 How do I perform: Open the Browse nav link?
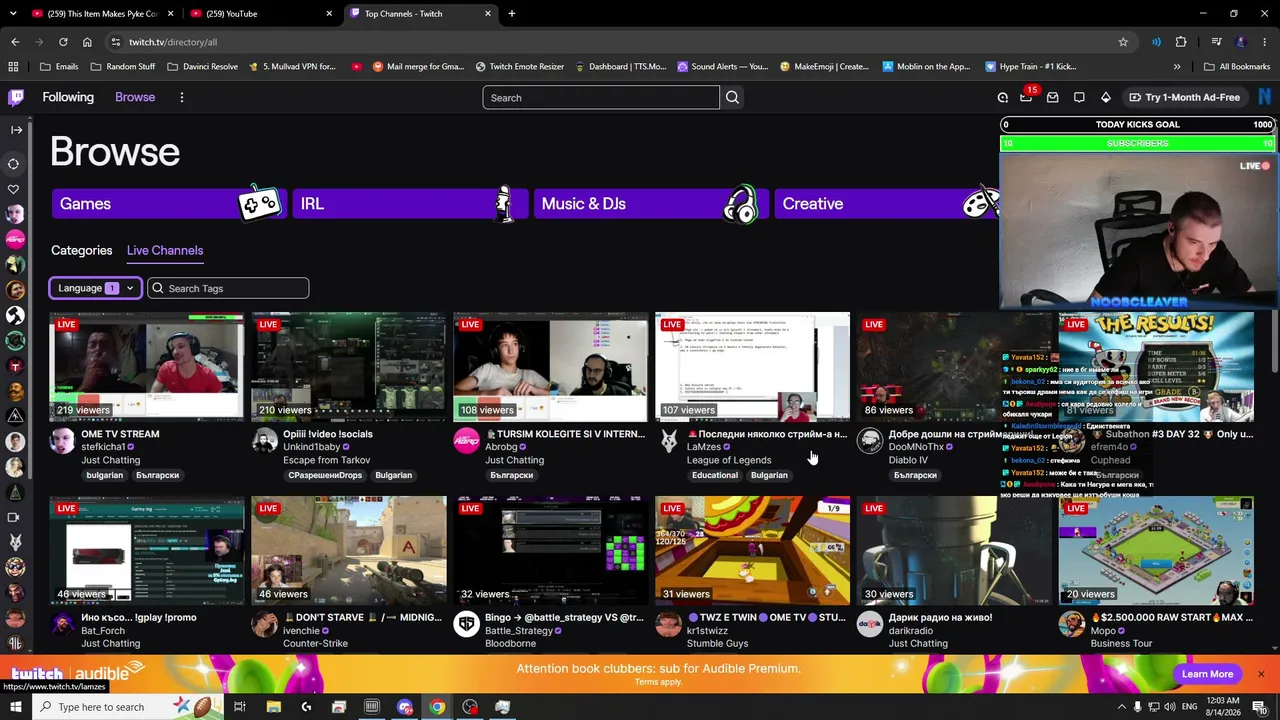[x=135, y=97]
